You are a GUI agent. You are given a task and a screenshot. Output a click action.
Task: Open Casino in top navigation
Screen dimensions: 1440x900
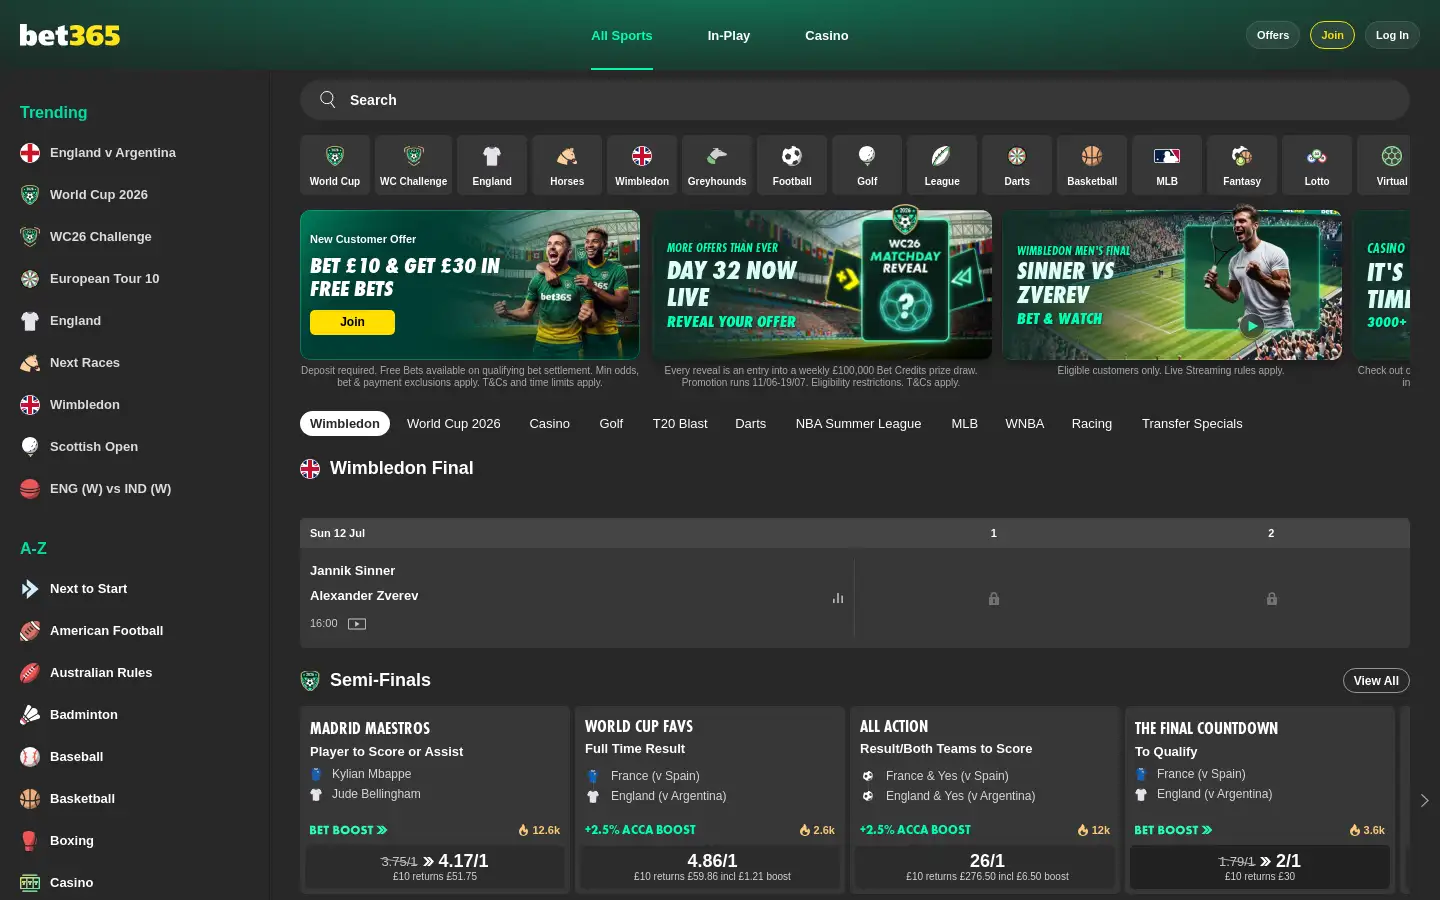pyautogui.click(x=827, y=36)
